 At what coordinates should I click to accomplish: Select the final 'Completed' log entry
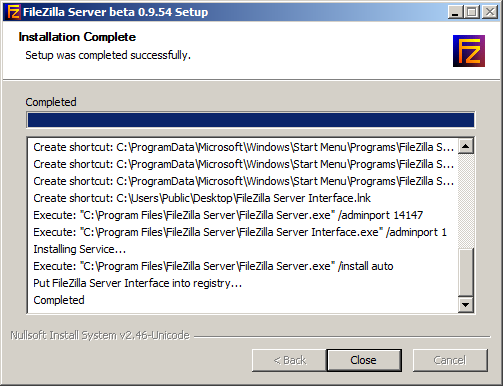pyautogui.click(x=59, y=300)
